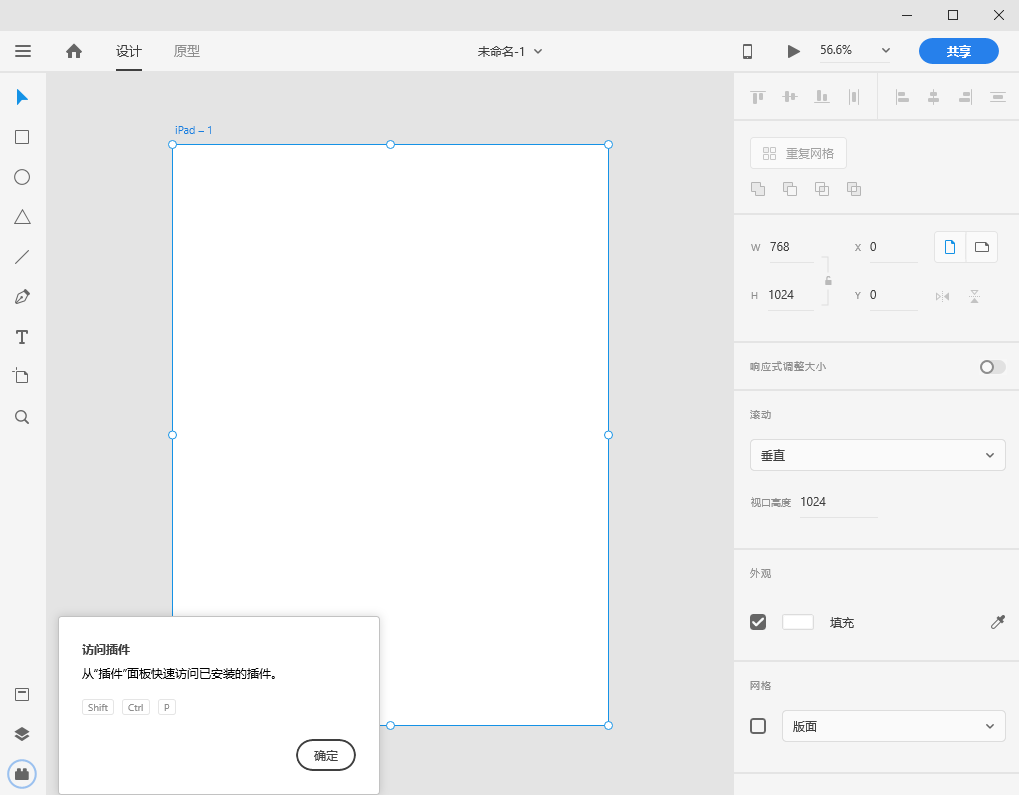Switch to the 原型 tab
Image resolution: width=1019 pixels, height=795 pixels.
(x=187, y=51)
